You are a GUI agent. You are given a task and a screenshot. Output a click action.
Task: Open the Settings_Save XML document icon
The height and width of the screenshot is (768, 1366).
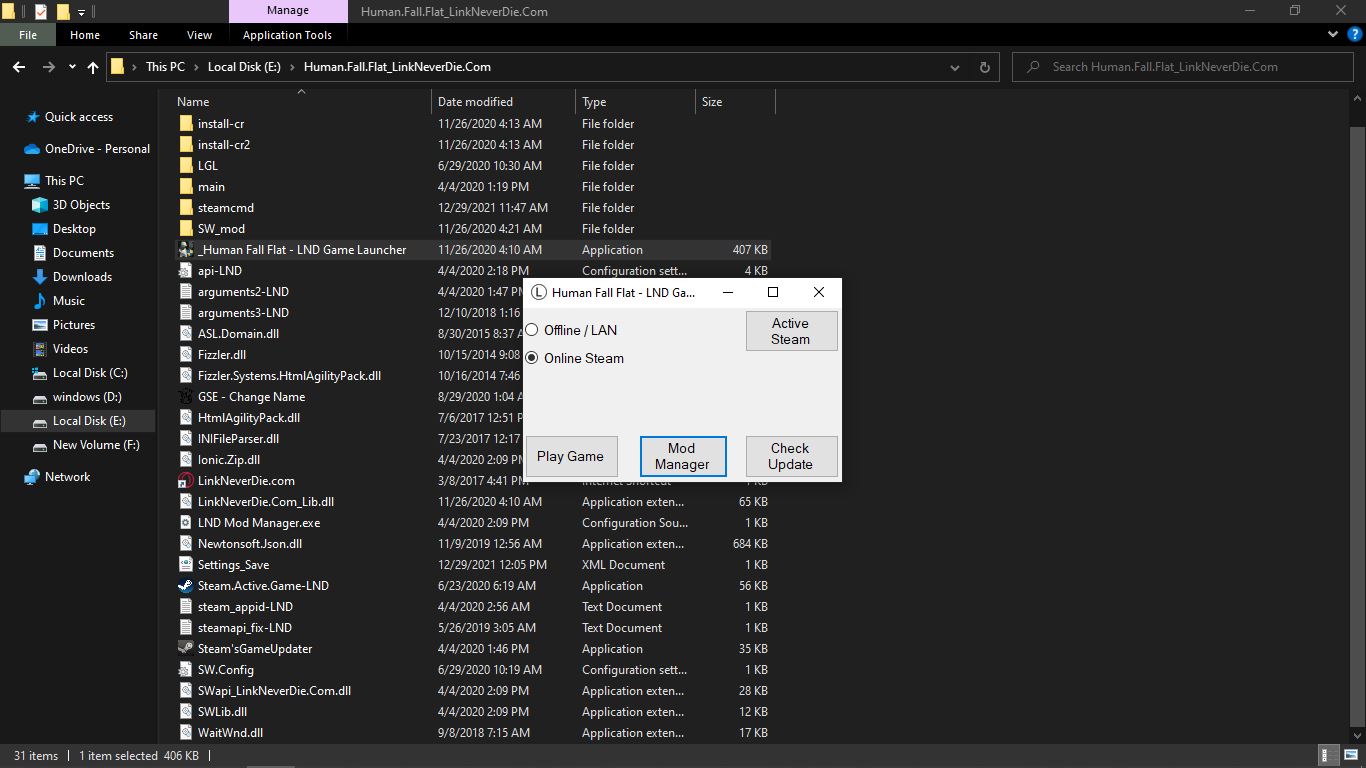click(x=186, y=564)
